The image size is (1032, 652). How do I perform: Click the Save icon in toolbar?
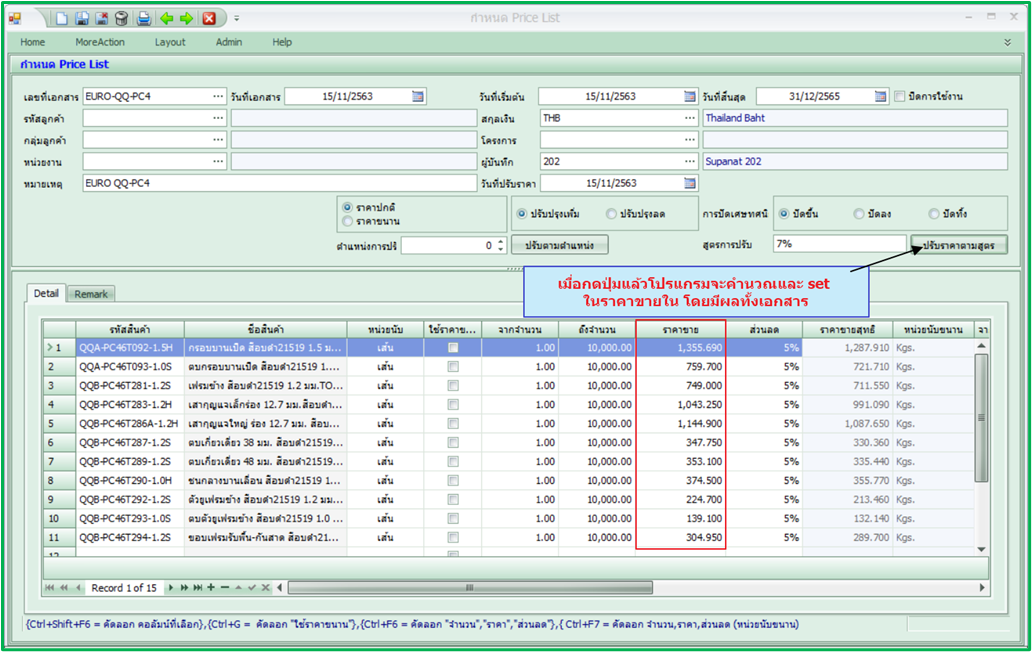83,18
